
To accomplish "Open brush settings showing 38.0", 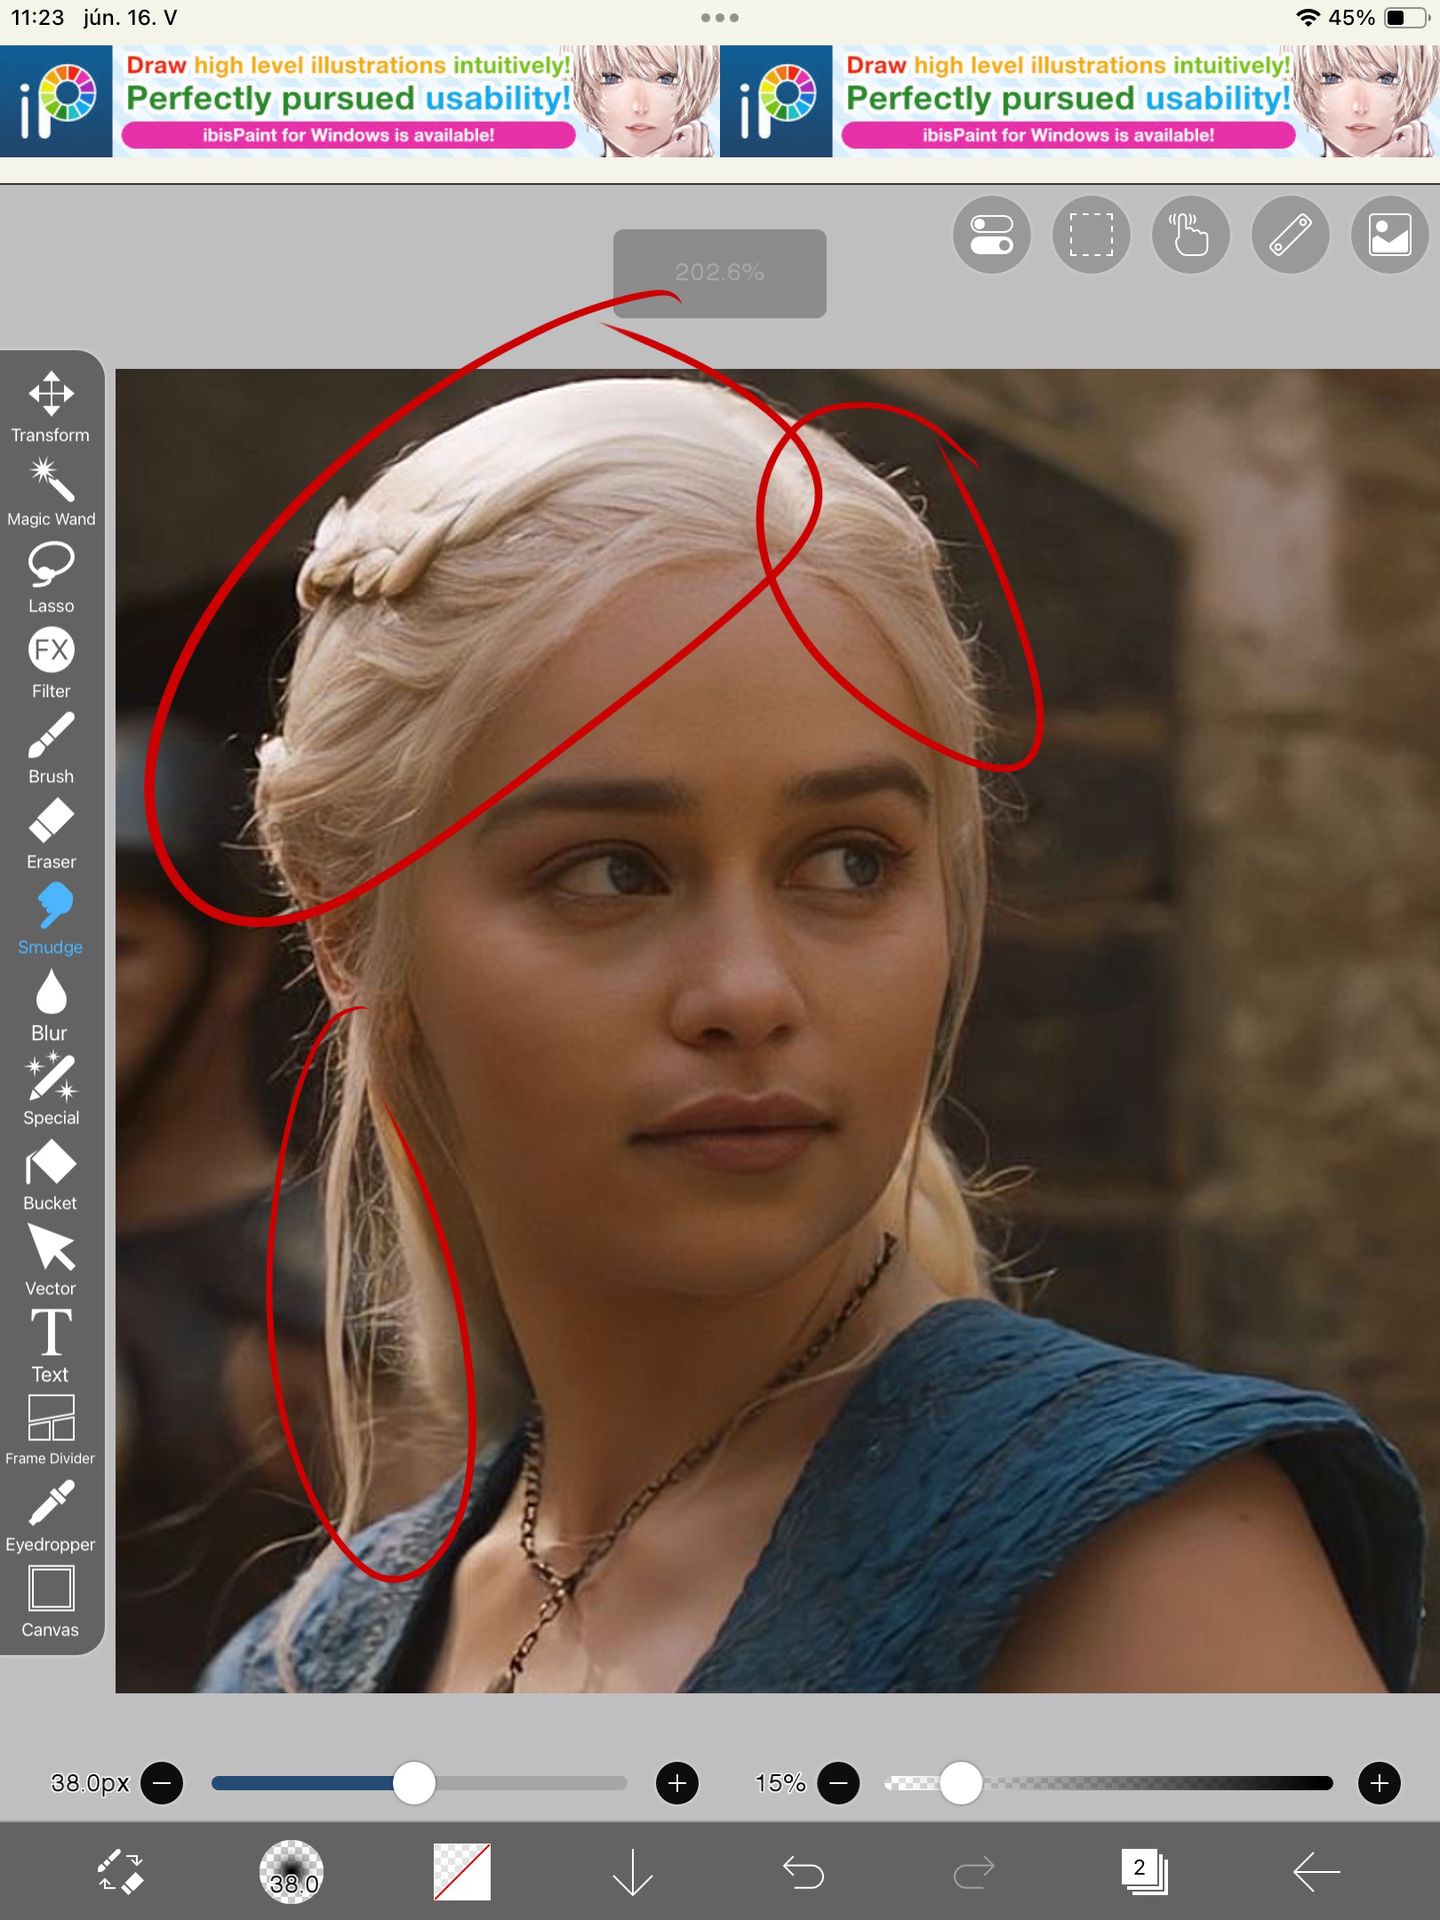I will coord(291,1872).
